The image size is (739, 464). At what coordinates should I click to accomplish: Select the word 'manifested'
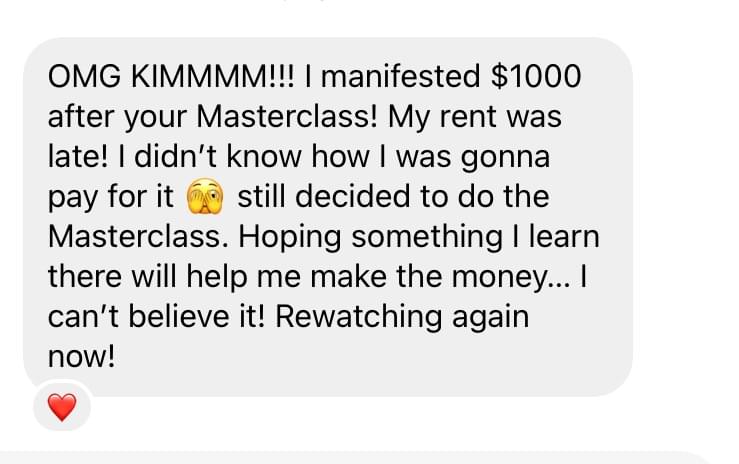click(x=401, y=76)
